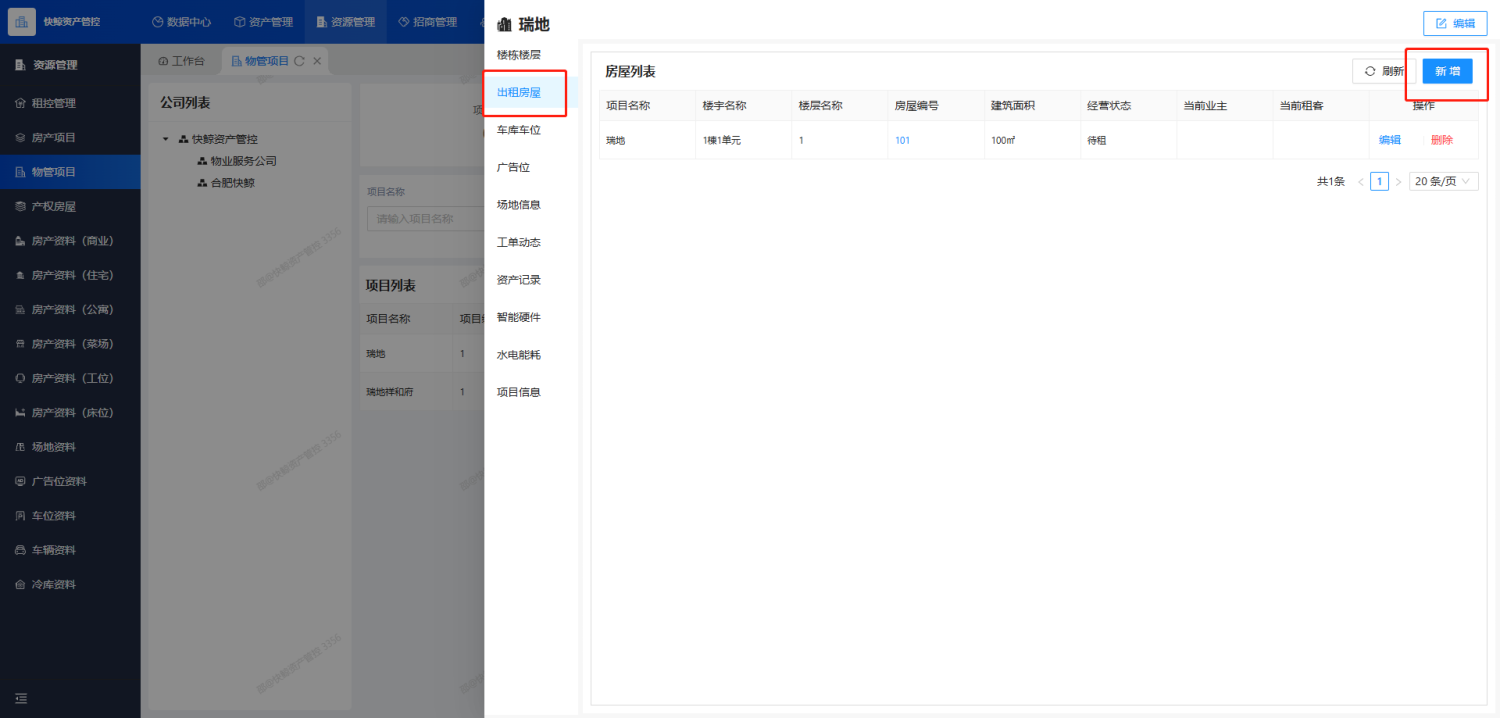Image resolution: width=1500 pixels, height=718 pixels.
Task: Select page 1 in pagination
Action: coord(1380,182)
